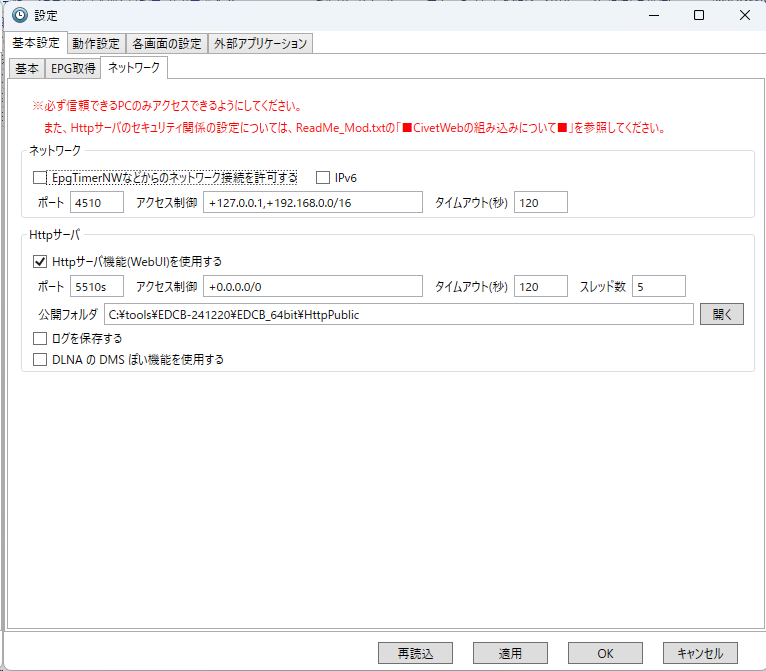The image size is (766, 671).
Task: Maximize the 設定 window
Action: (x=699, y=16)
